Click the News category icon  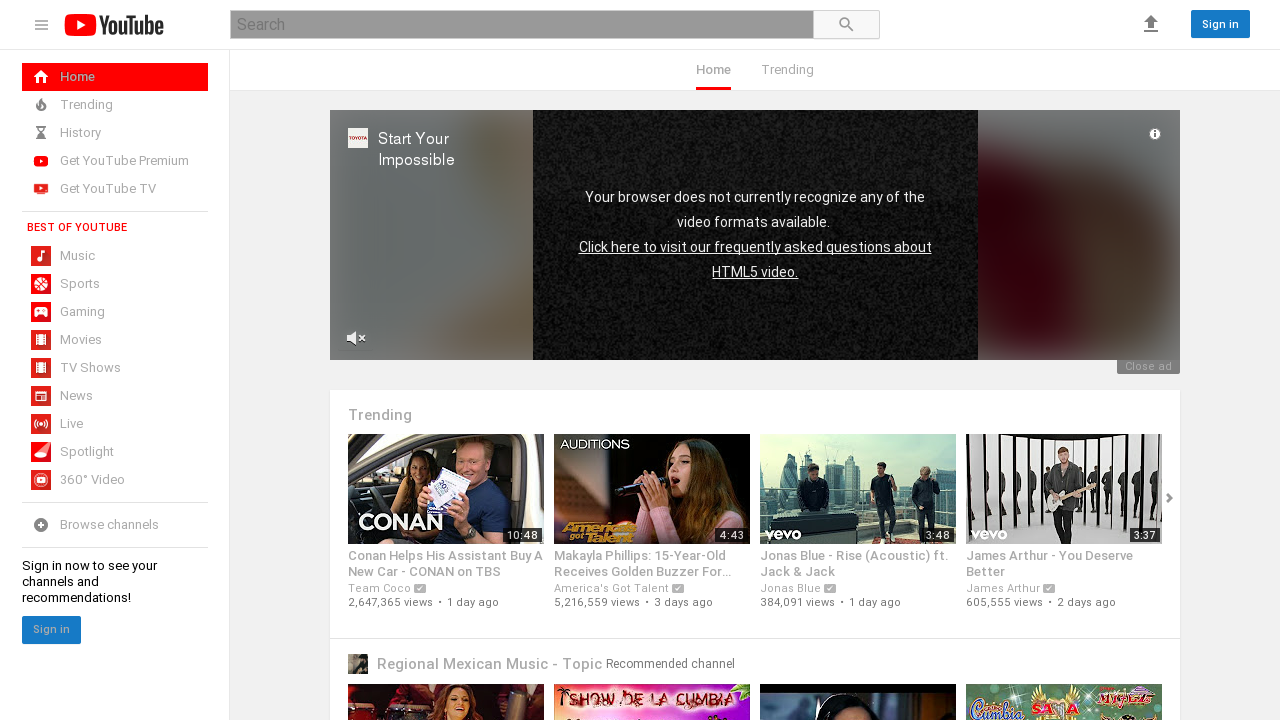pyautogui.click(x=41, y=396)
